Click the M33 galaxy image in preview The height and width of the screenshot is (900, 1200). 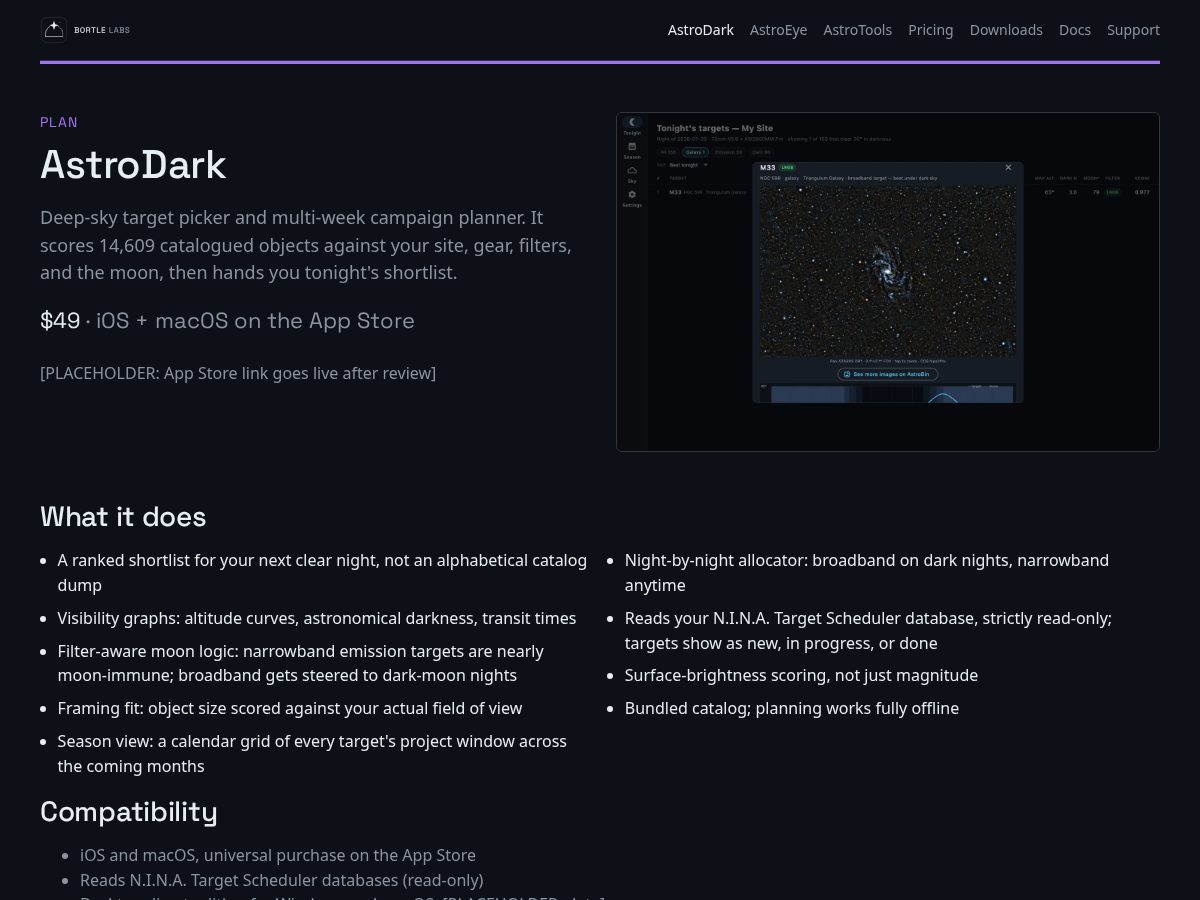[888, 271]
